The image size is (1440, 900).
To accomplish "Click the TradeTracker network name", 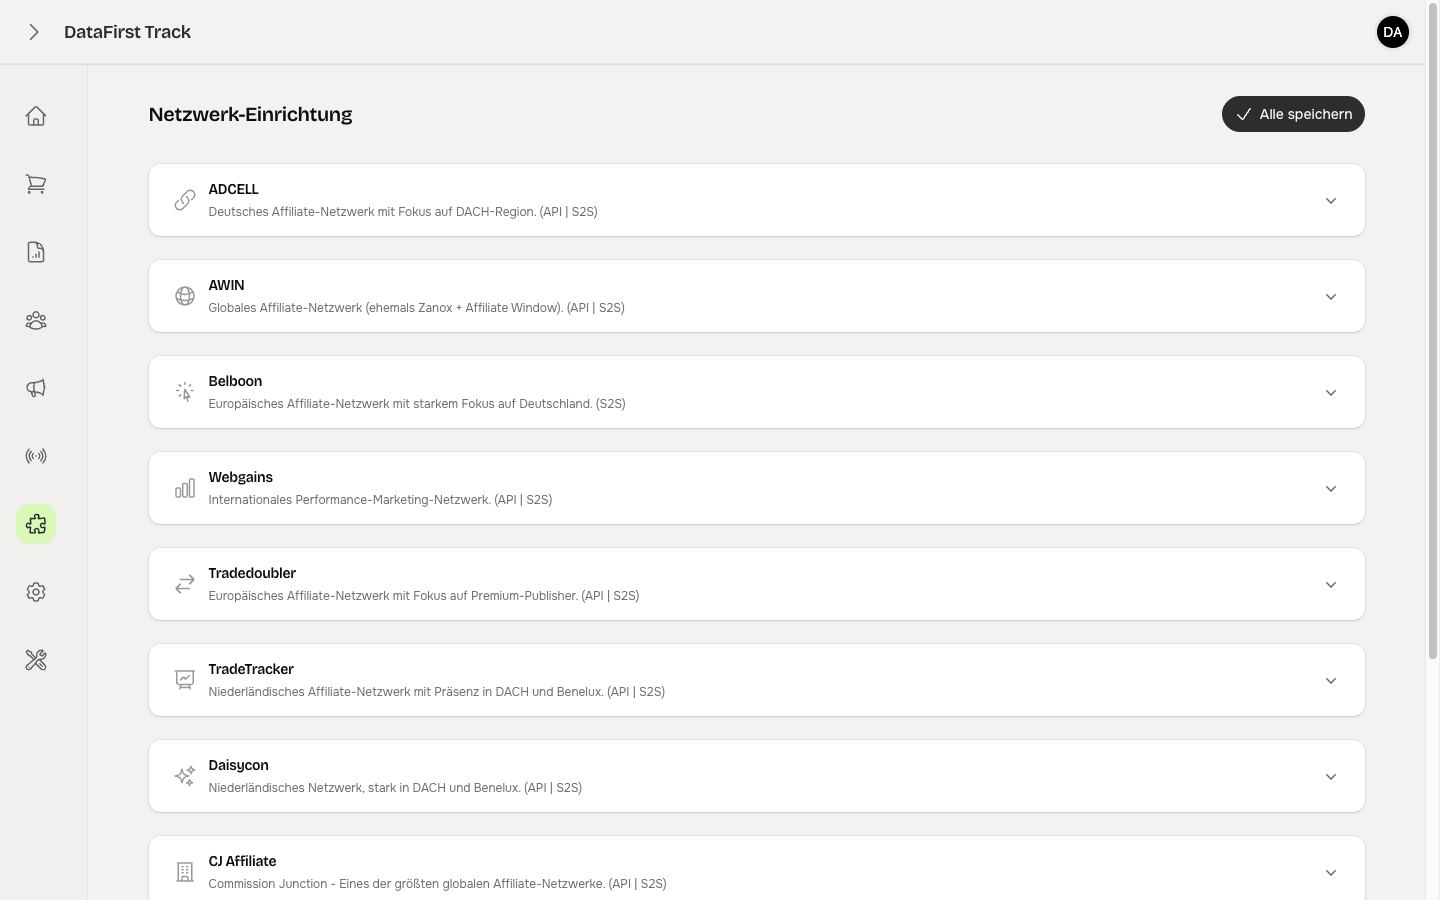I will 251,669.
